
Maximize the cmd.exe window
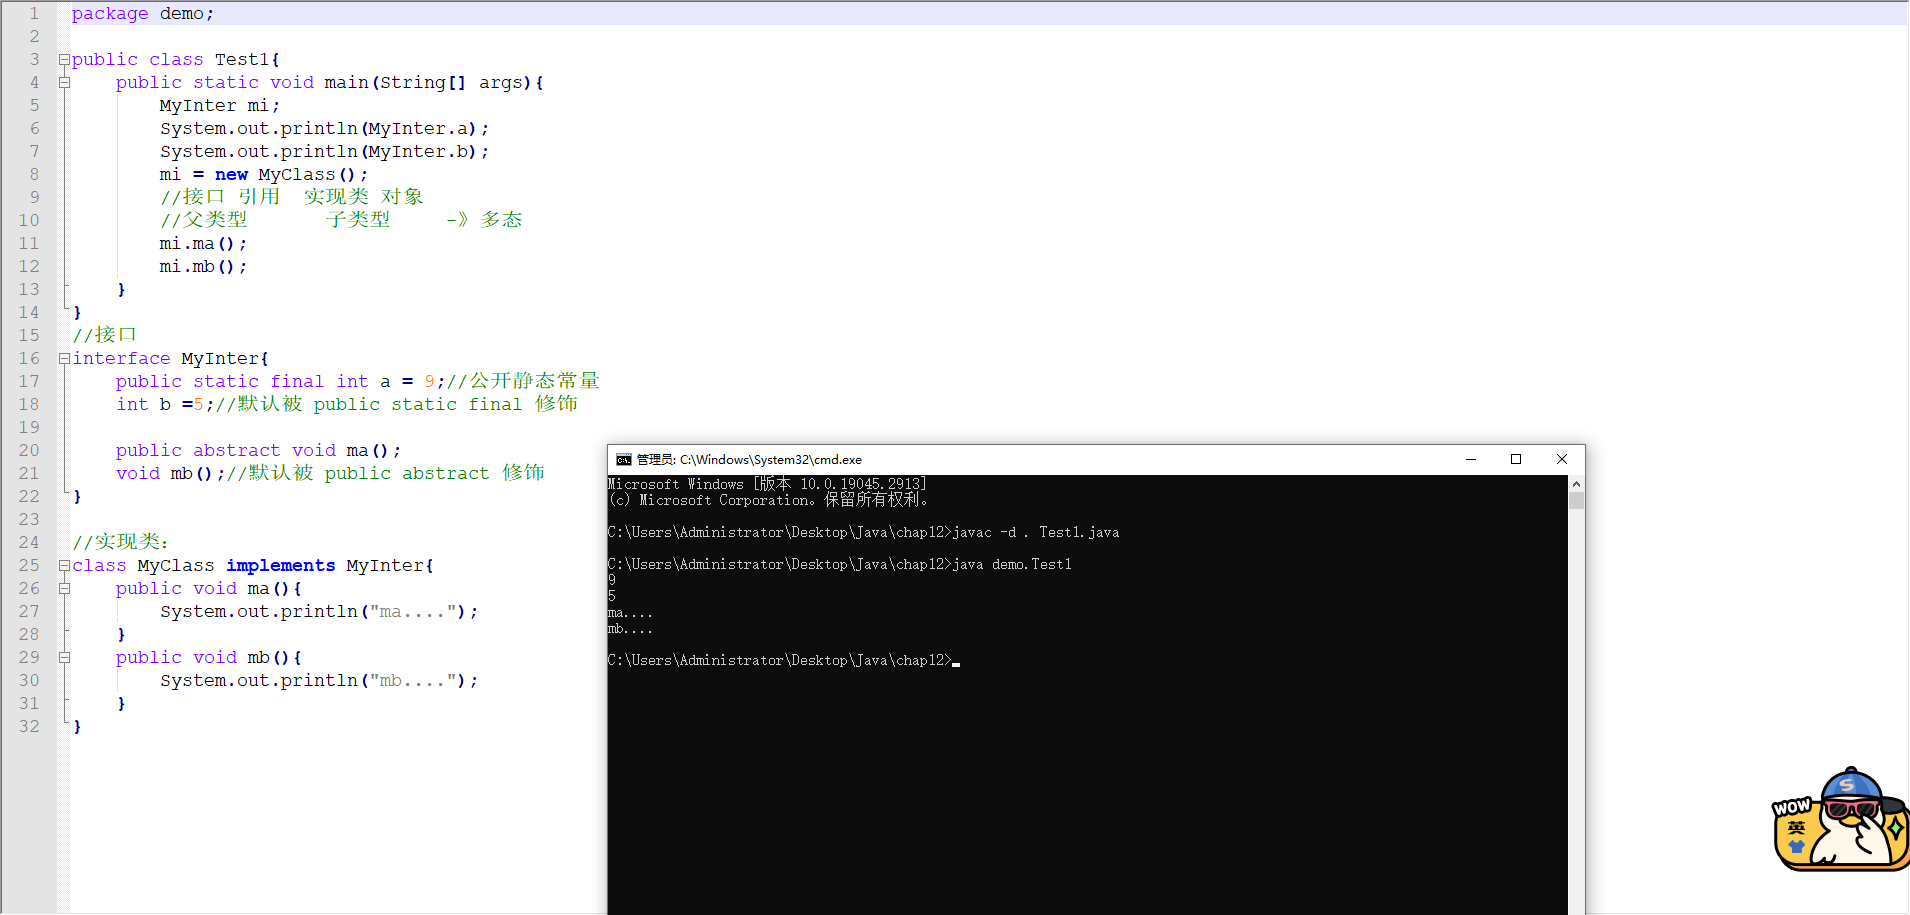point(1516,459)
